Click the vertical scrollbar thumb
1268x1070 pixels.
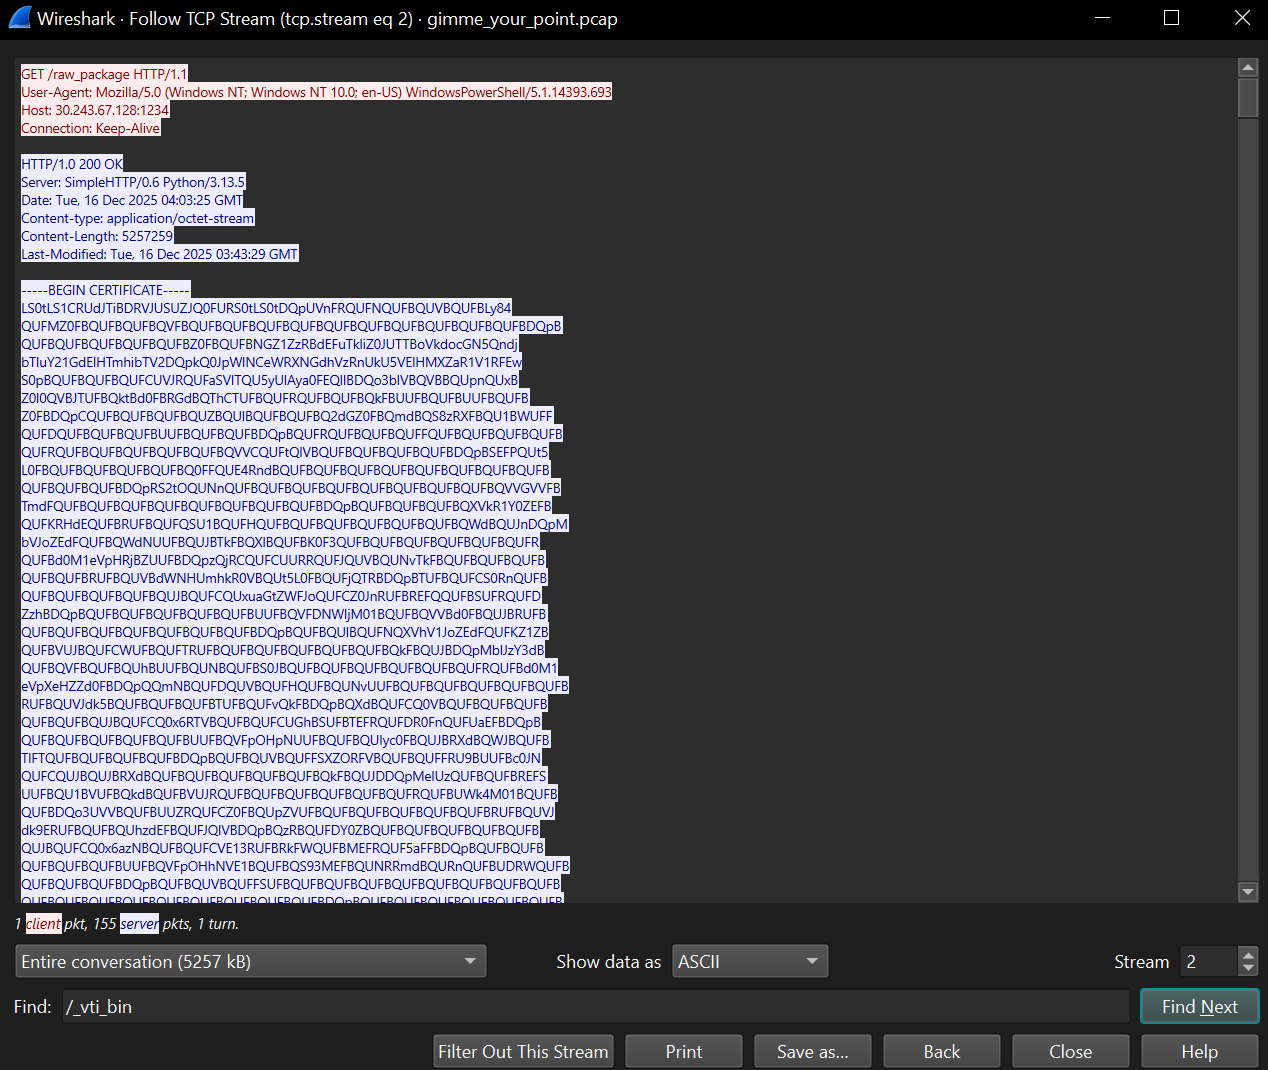tap(1247, 98)
